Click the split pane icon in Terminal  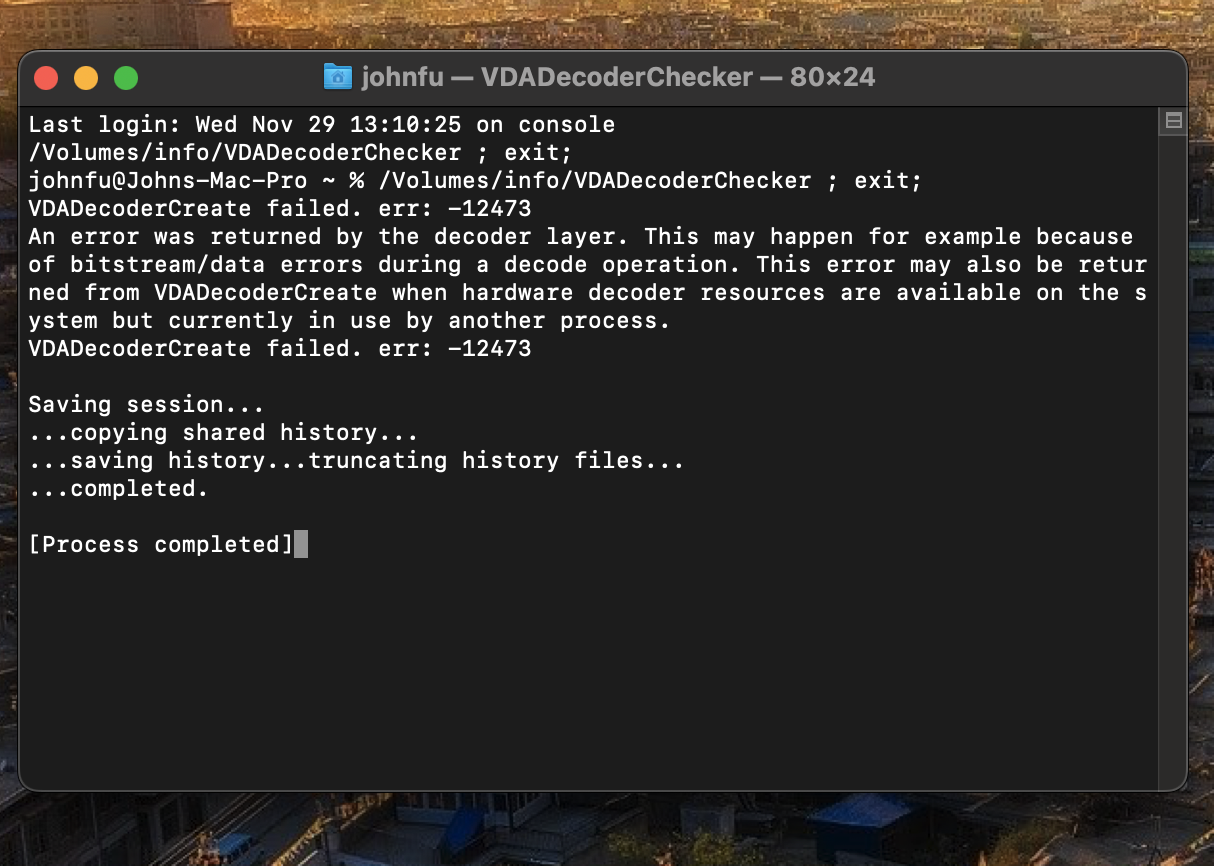[x=1173, y=121]
